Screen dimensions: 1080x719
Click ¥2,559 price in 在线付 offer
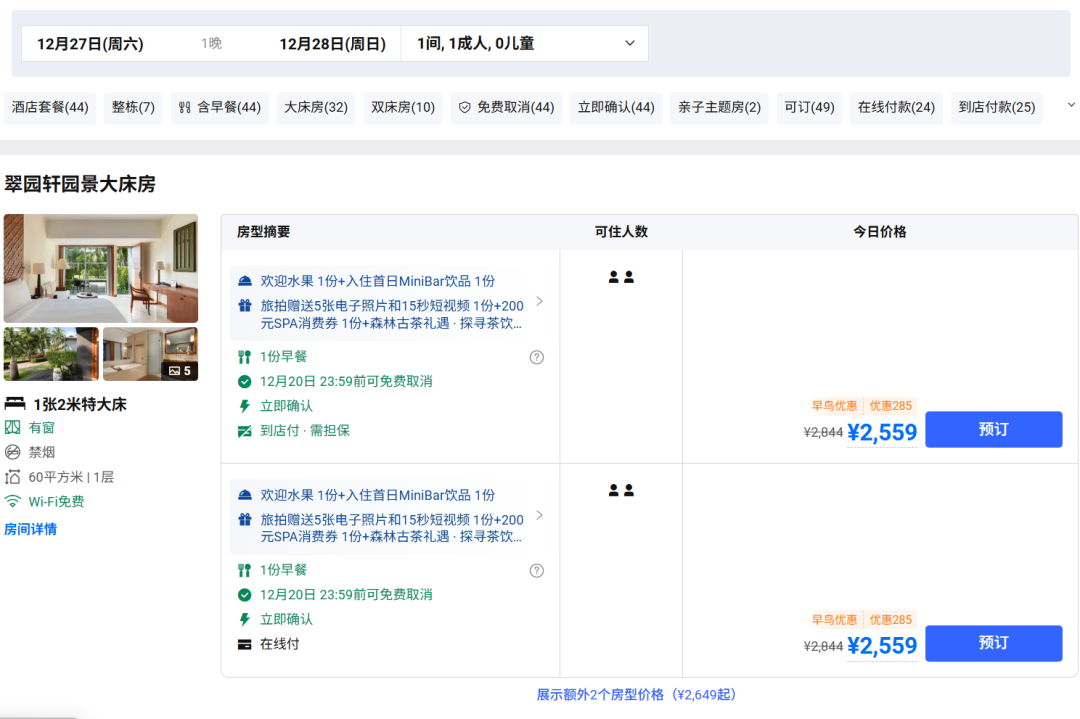point(882,646)
